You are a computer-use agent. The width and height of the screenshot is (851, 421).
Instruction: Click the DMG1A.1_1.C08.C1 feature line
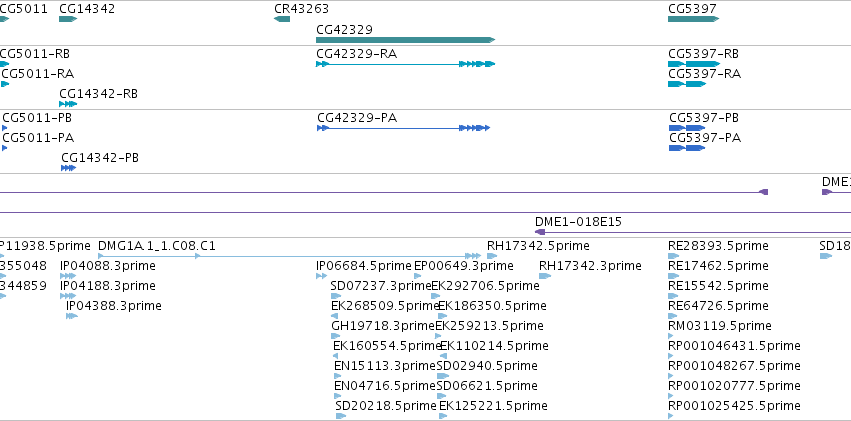pyautogui.click(x=289, y=256)
